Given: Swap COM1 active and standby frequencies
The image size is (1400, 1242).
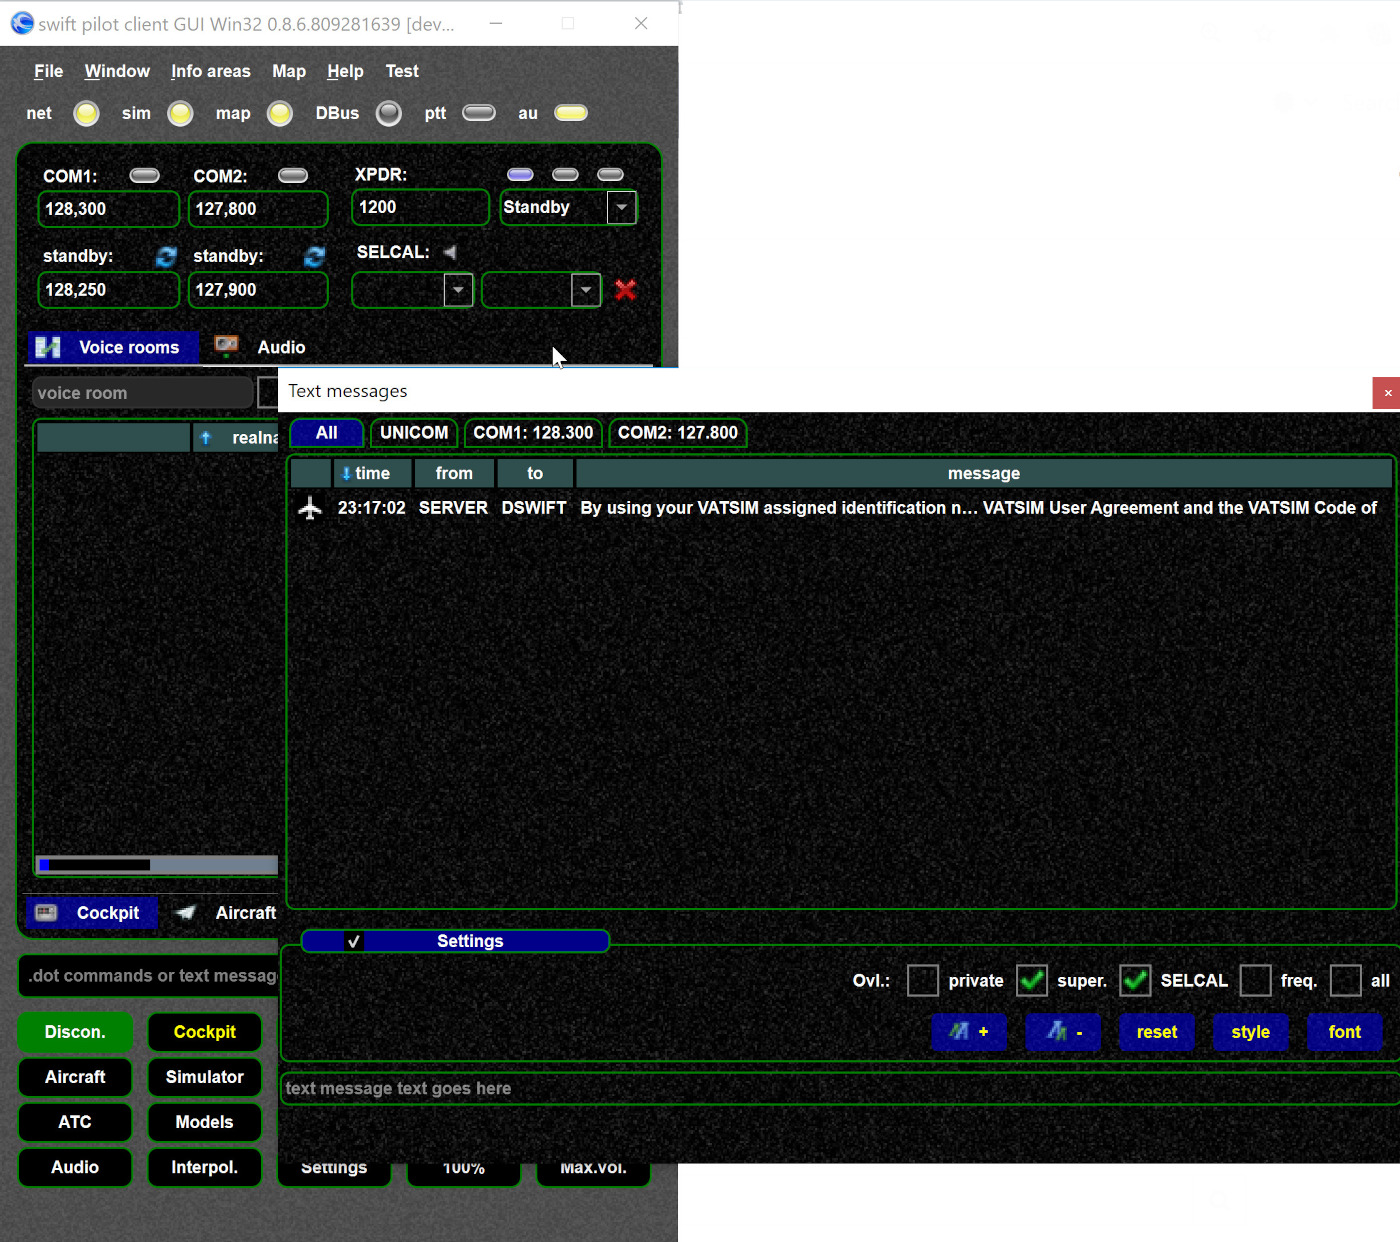Looking at the screenshot, I should tap(166, 257).
